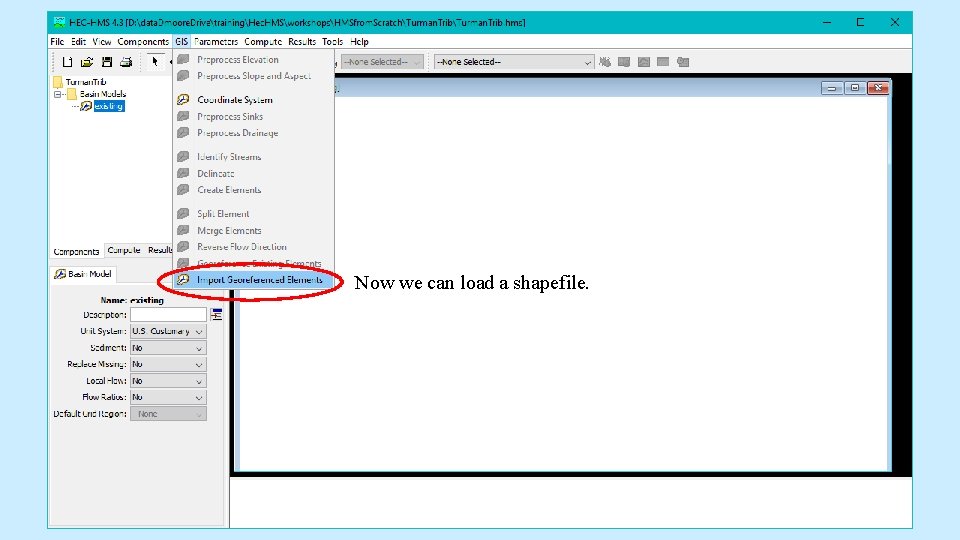Choose Preprocess Slope and Aspect entry
Image resolution: width=960 pixels, height=540 pixels.
[254, 76]
